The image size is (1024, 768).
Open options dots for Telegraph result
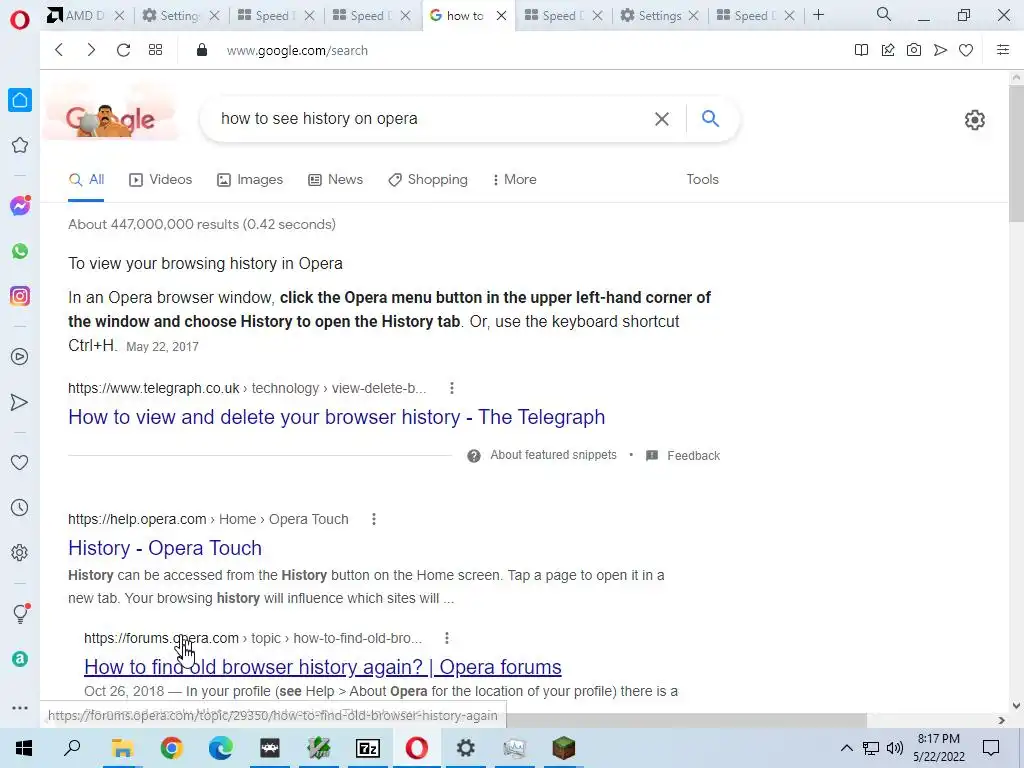click(x=451, y=389)
